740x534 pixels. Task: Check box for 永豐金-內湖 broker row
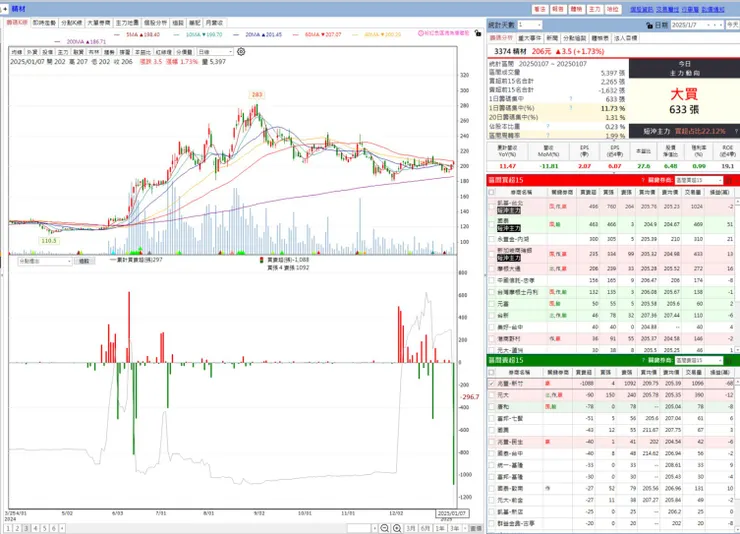tap(491, 239)
